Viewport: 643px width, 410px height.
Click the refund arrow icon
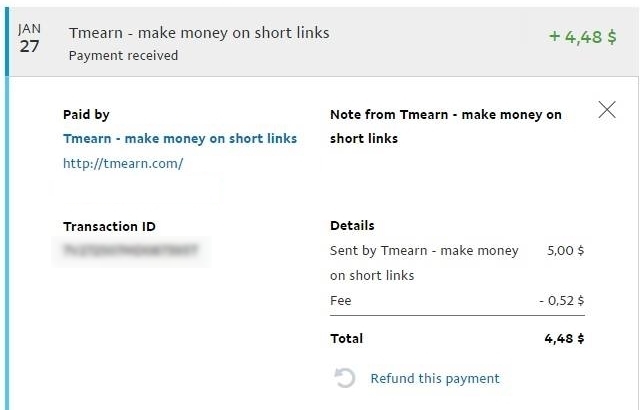(x=344, y=378)
